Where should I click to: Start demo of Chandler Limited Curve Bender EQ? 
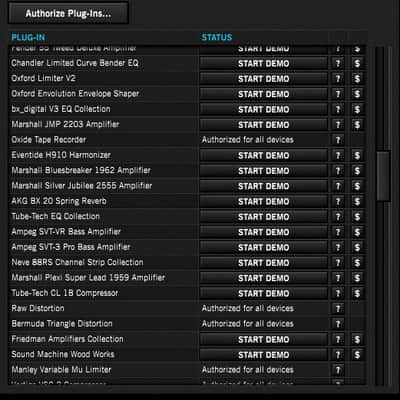click(x=264, y=63)
